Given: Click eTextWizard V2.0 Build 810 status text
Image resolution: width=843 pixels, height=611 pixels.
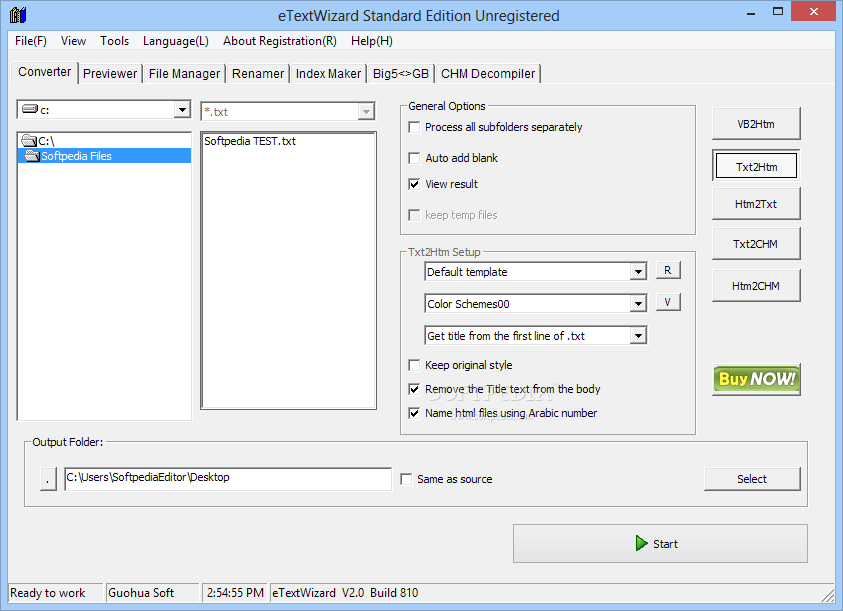Looking at the screenshot, I should (345, 593).
